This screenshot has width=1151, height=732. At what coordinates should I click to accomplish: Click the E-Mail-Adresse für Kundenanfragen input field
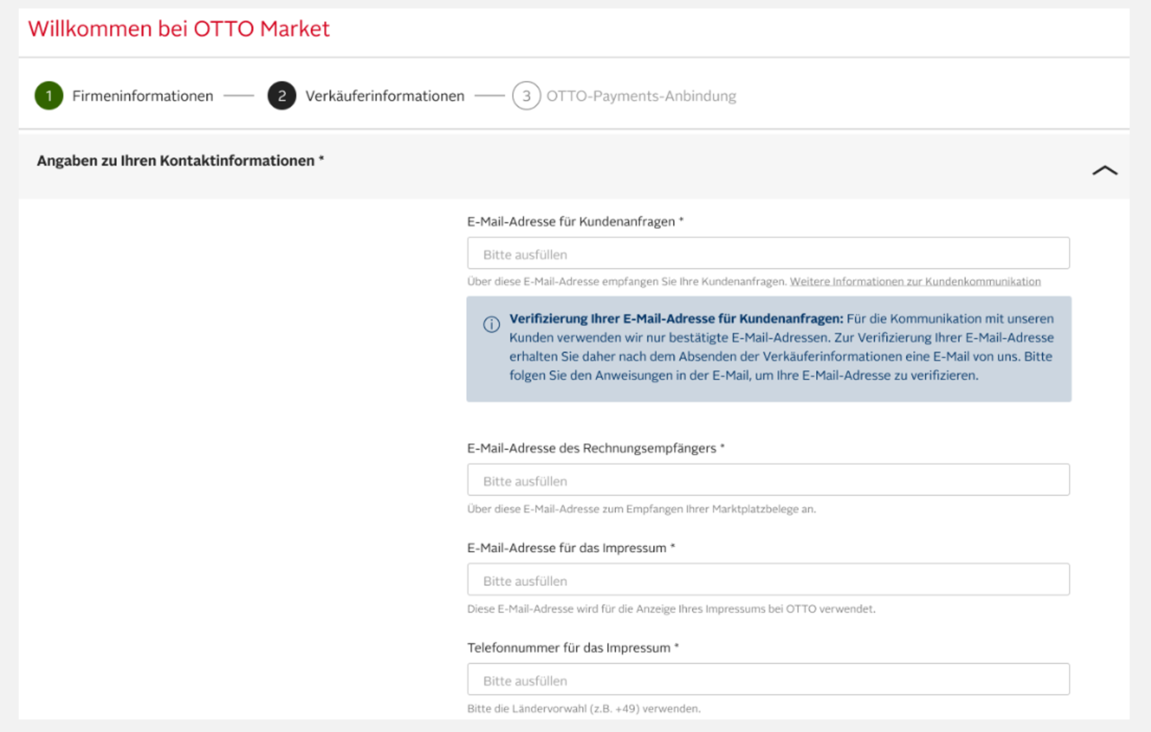pyautogui.click(x=767, y=252)
